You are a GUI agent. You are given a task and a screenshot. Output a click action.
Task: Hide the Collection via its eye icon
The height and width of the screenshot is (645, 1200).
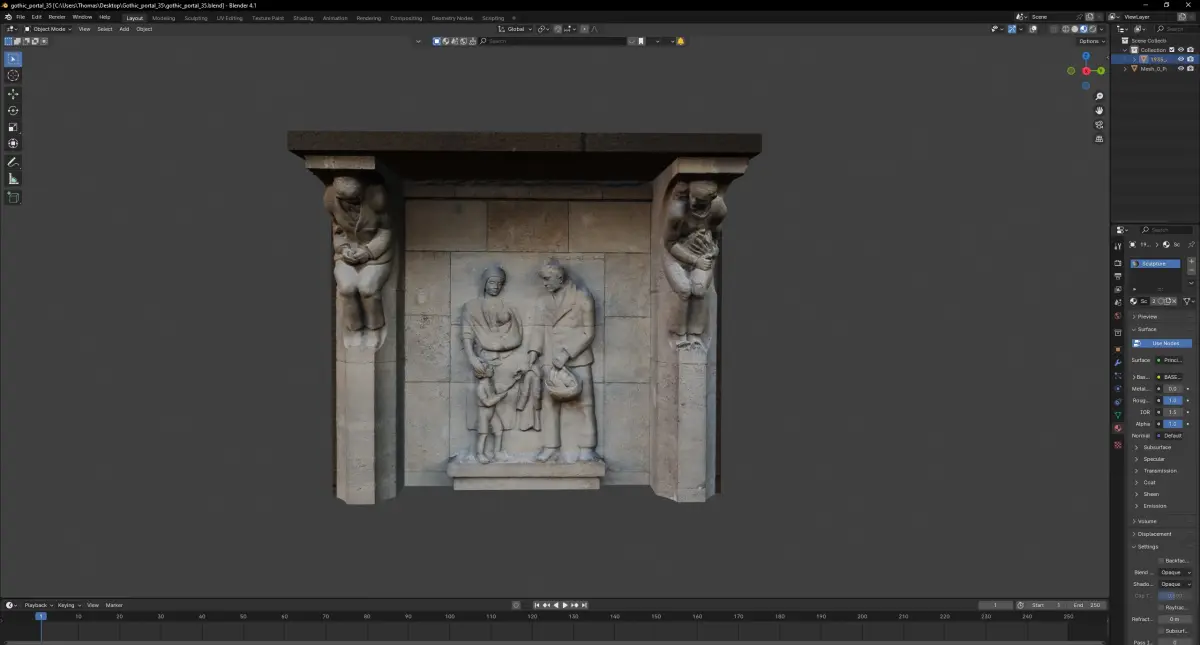pyautogui.click(x=1181, y=50)
